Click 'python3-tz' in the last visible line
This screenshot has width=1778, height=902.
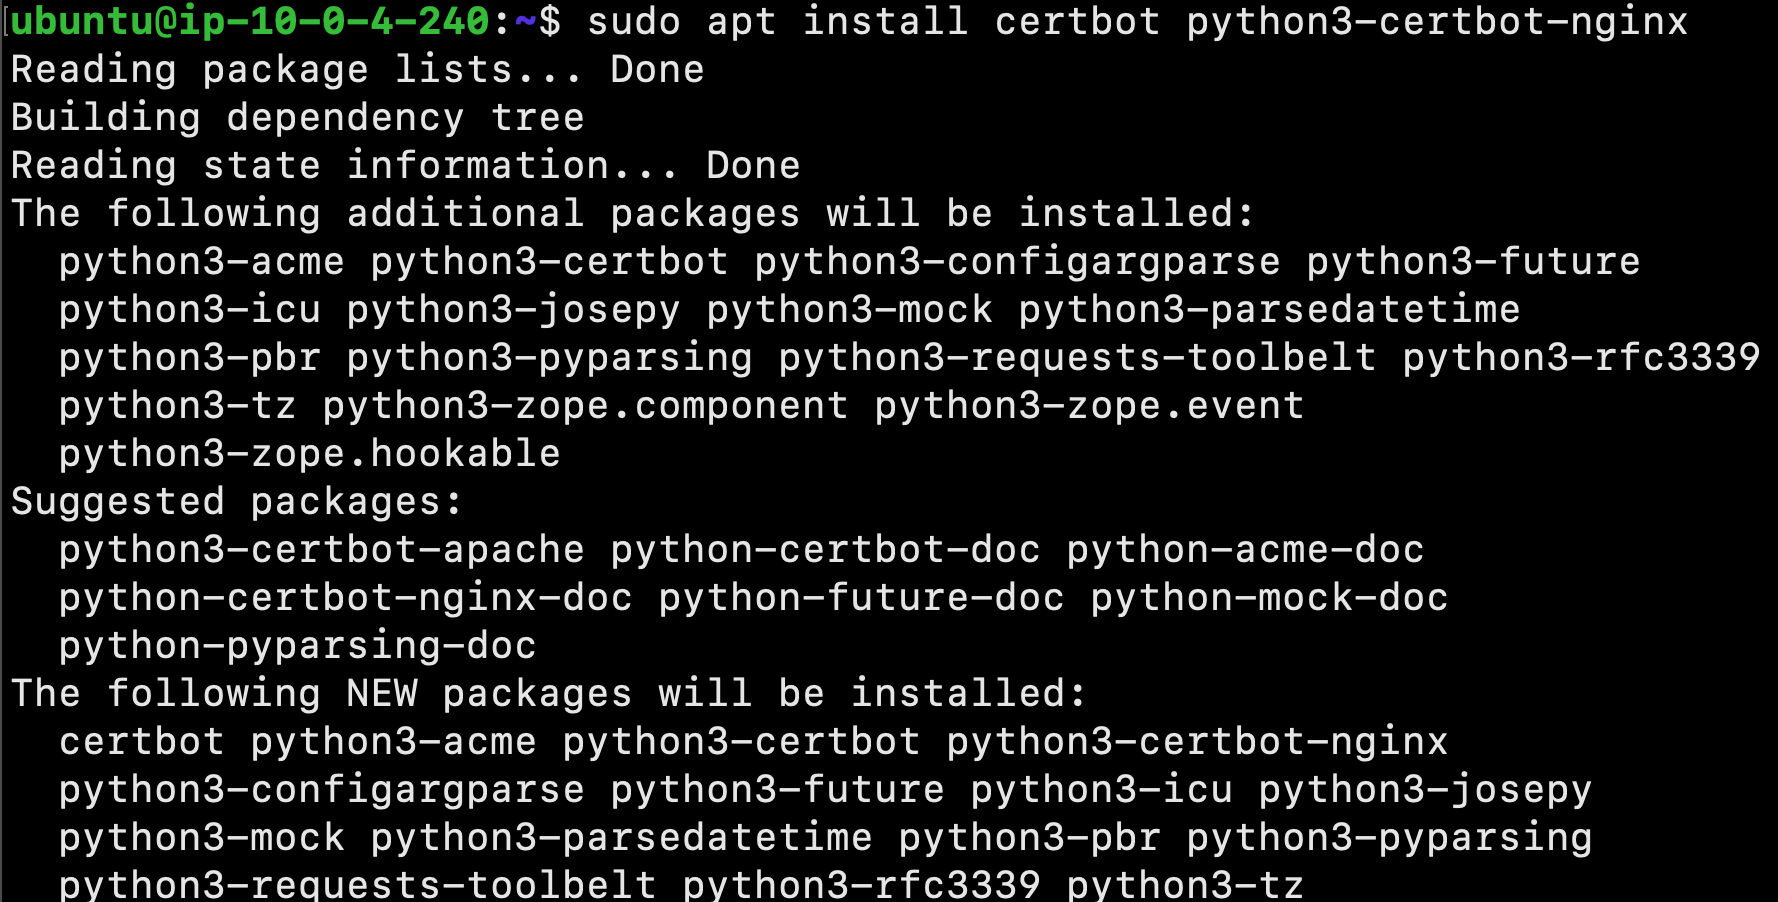point(1185,884)
